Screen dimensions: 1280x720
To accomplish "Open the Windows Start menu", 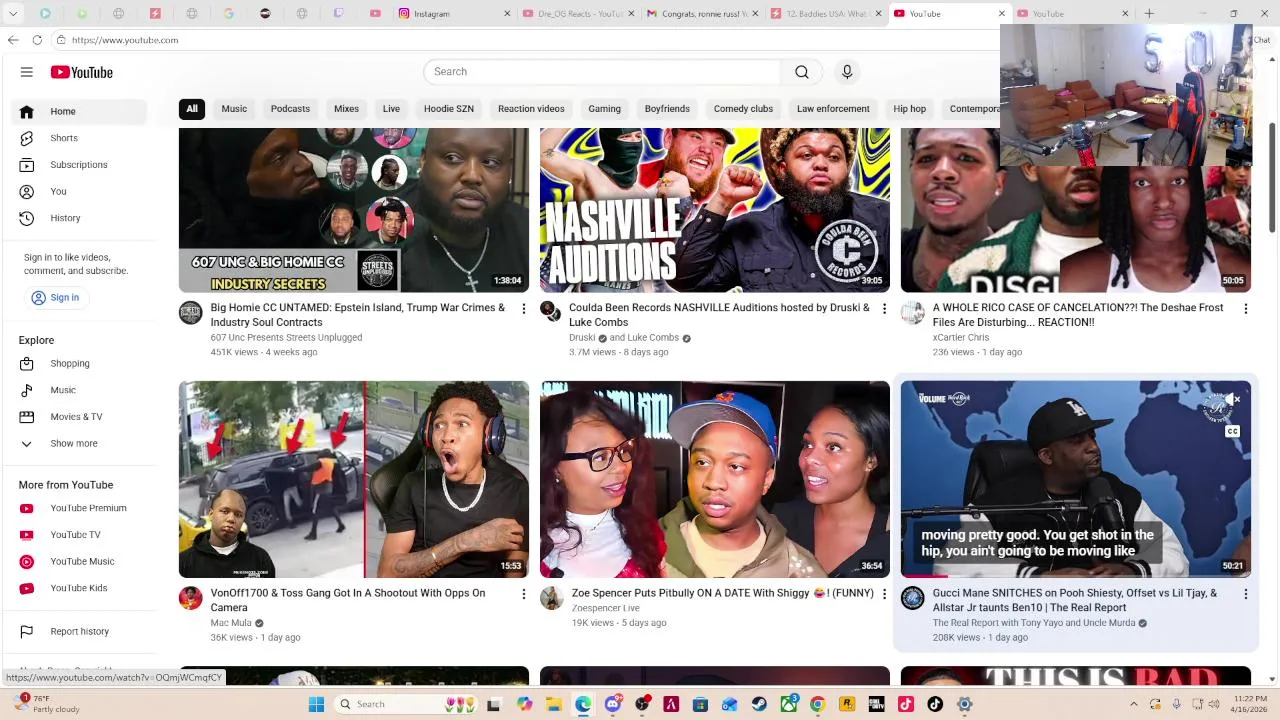I will [316, 704].
